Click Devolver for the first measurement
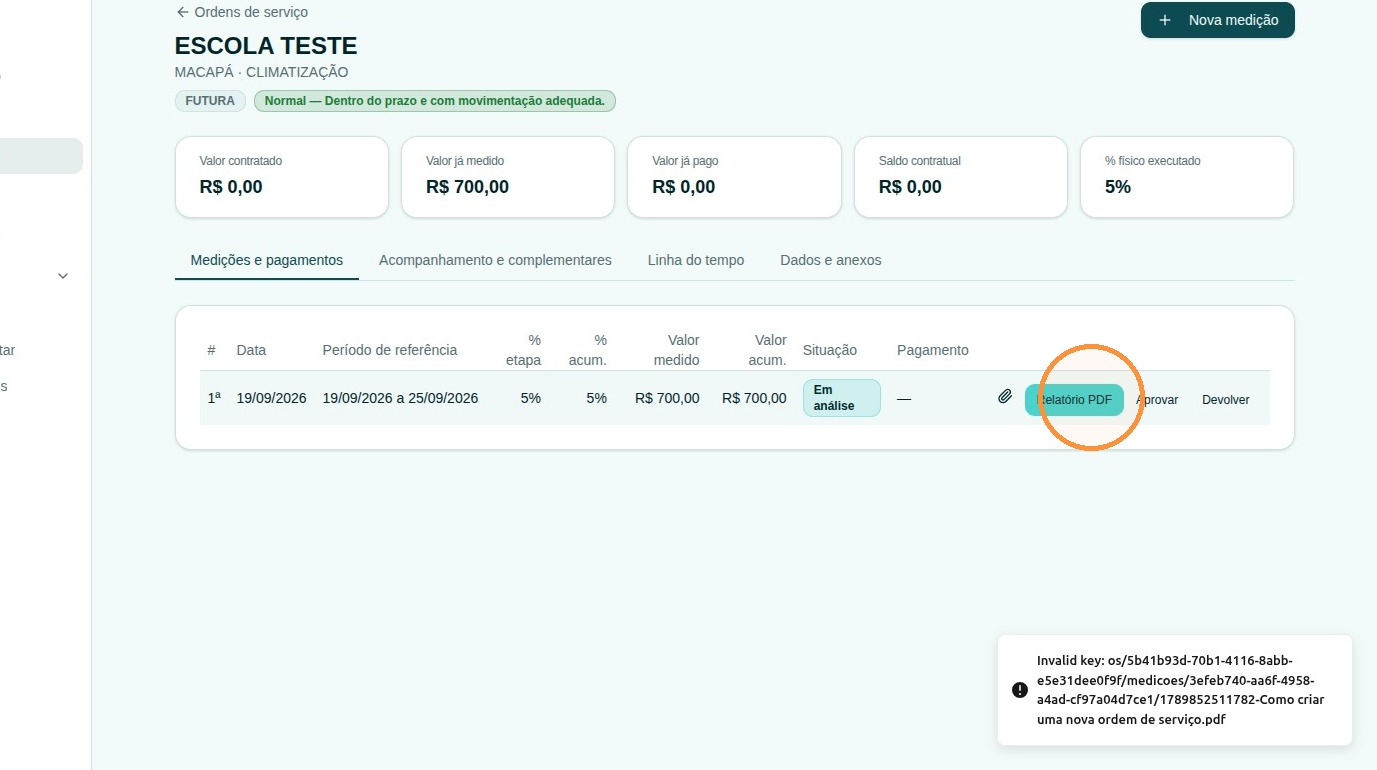Screen dimensions: 1377x770 1226,399
